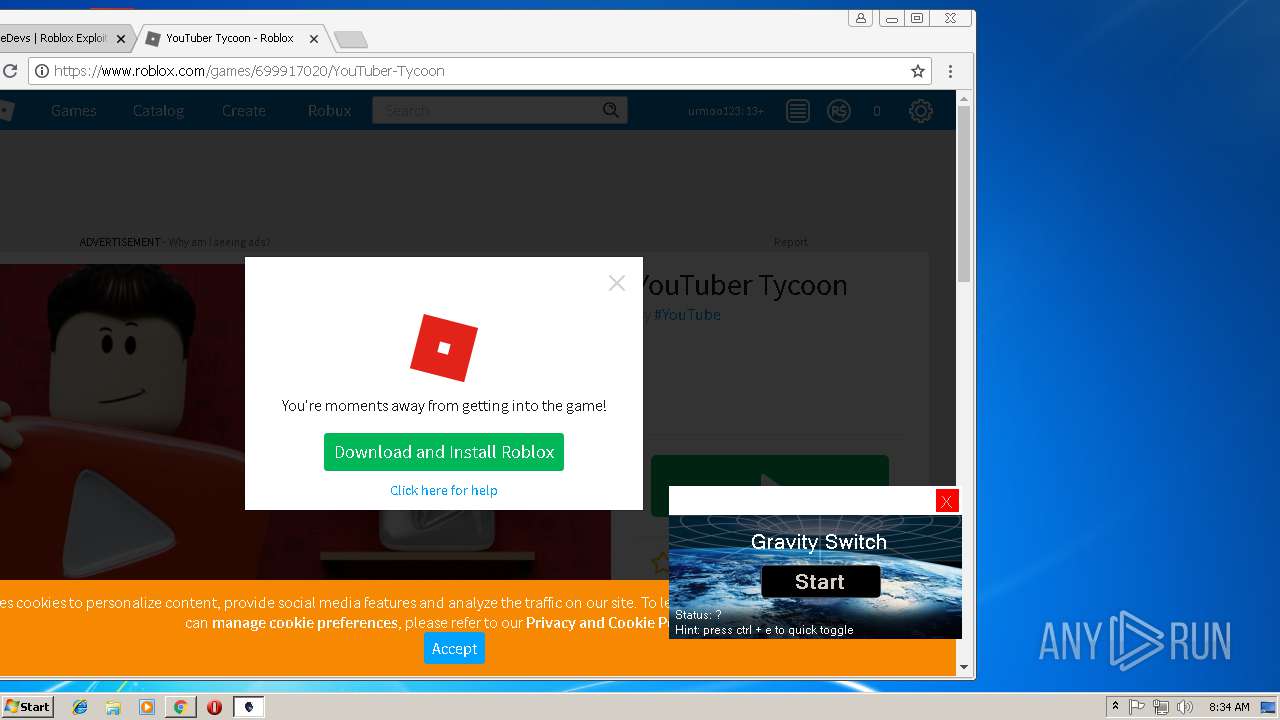Close the Roblox download dialog
This screenshot has height=720, width=1280.
click(617, 283)
